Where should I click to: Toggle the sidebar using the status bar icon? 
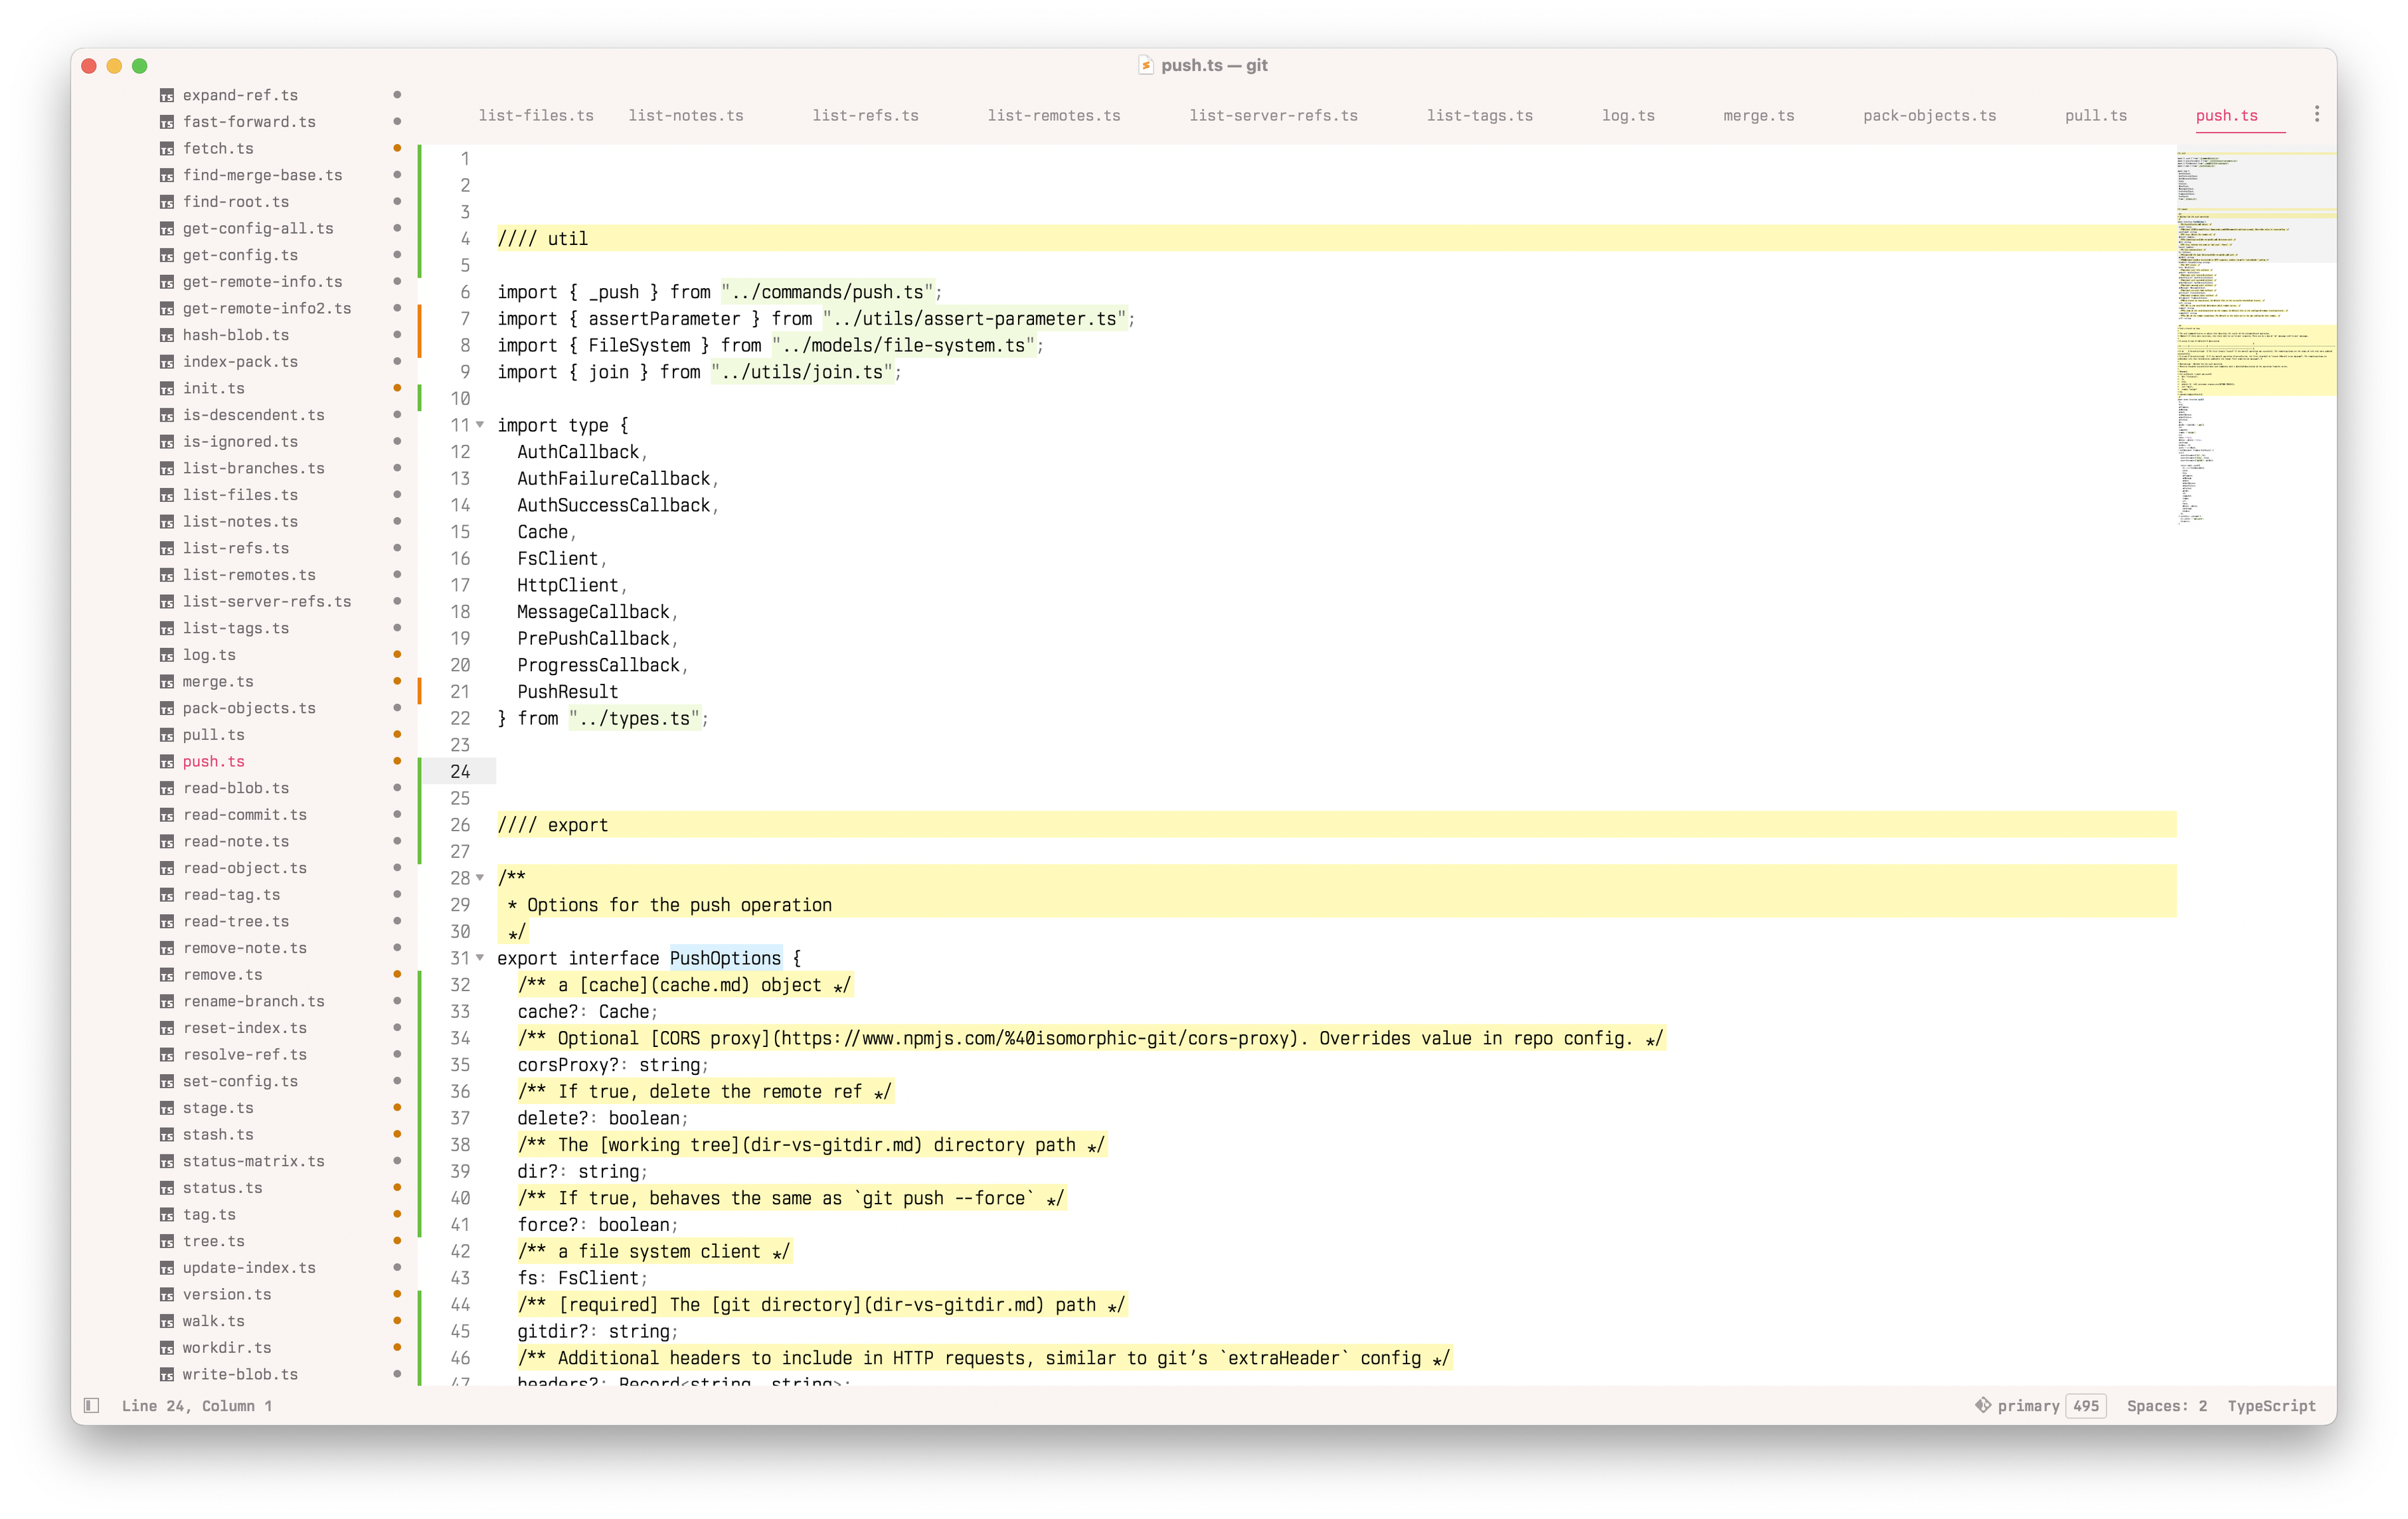pyautogui.click(x=91, y=1405)
